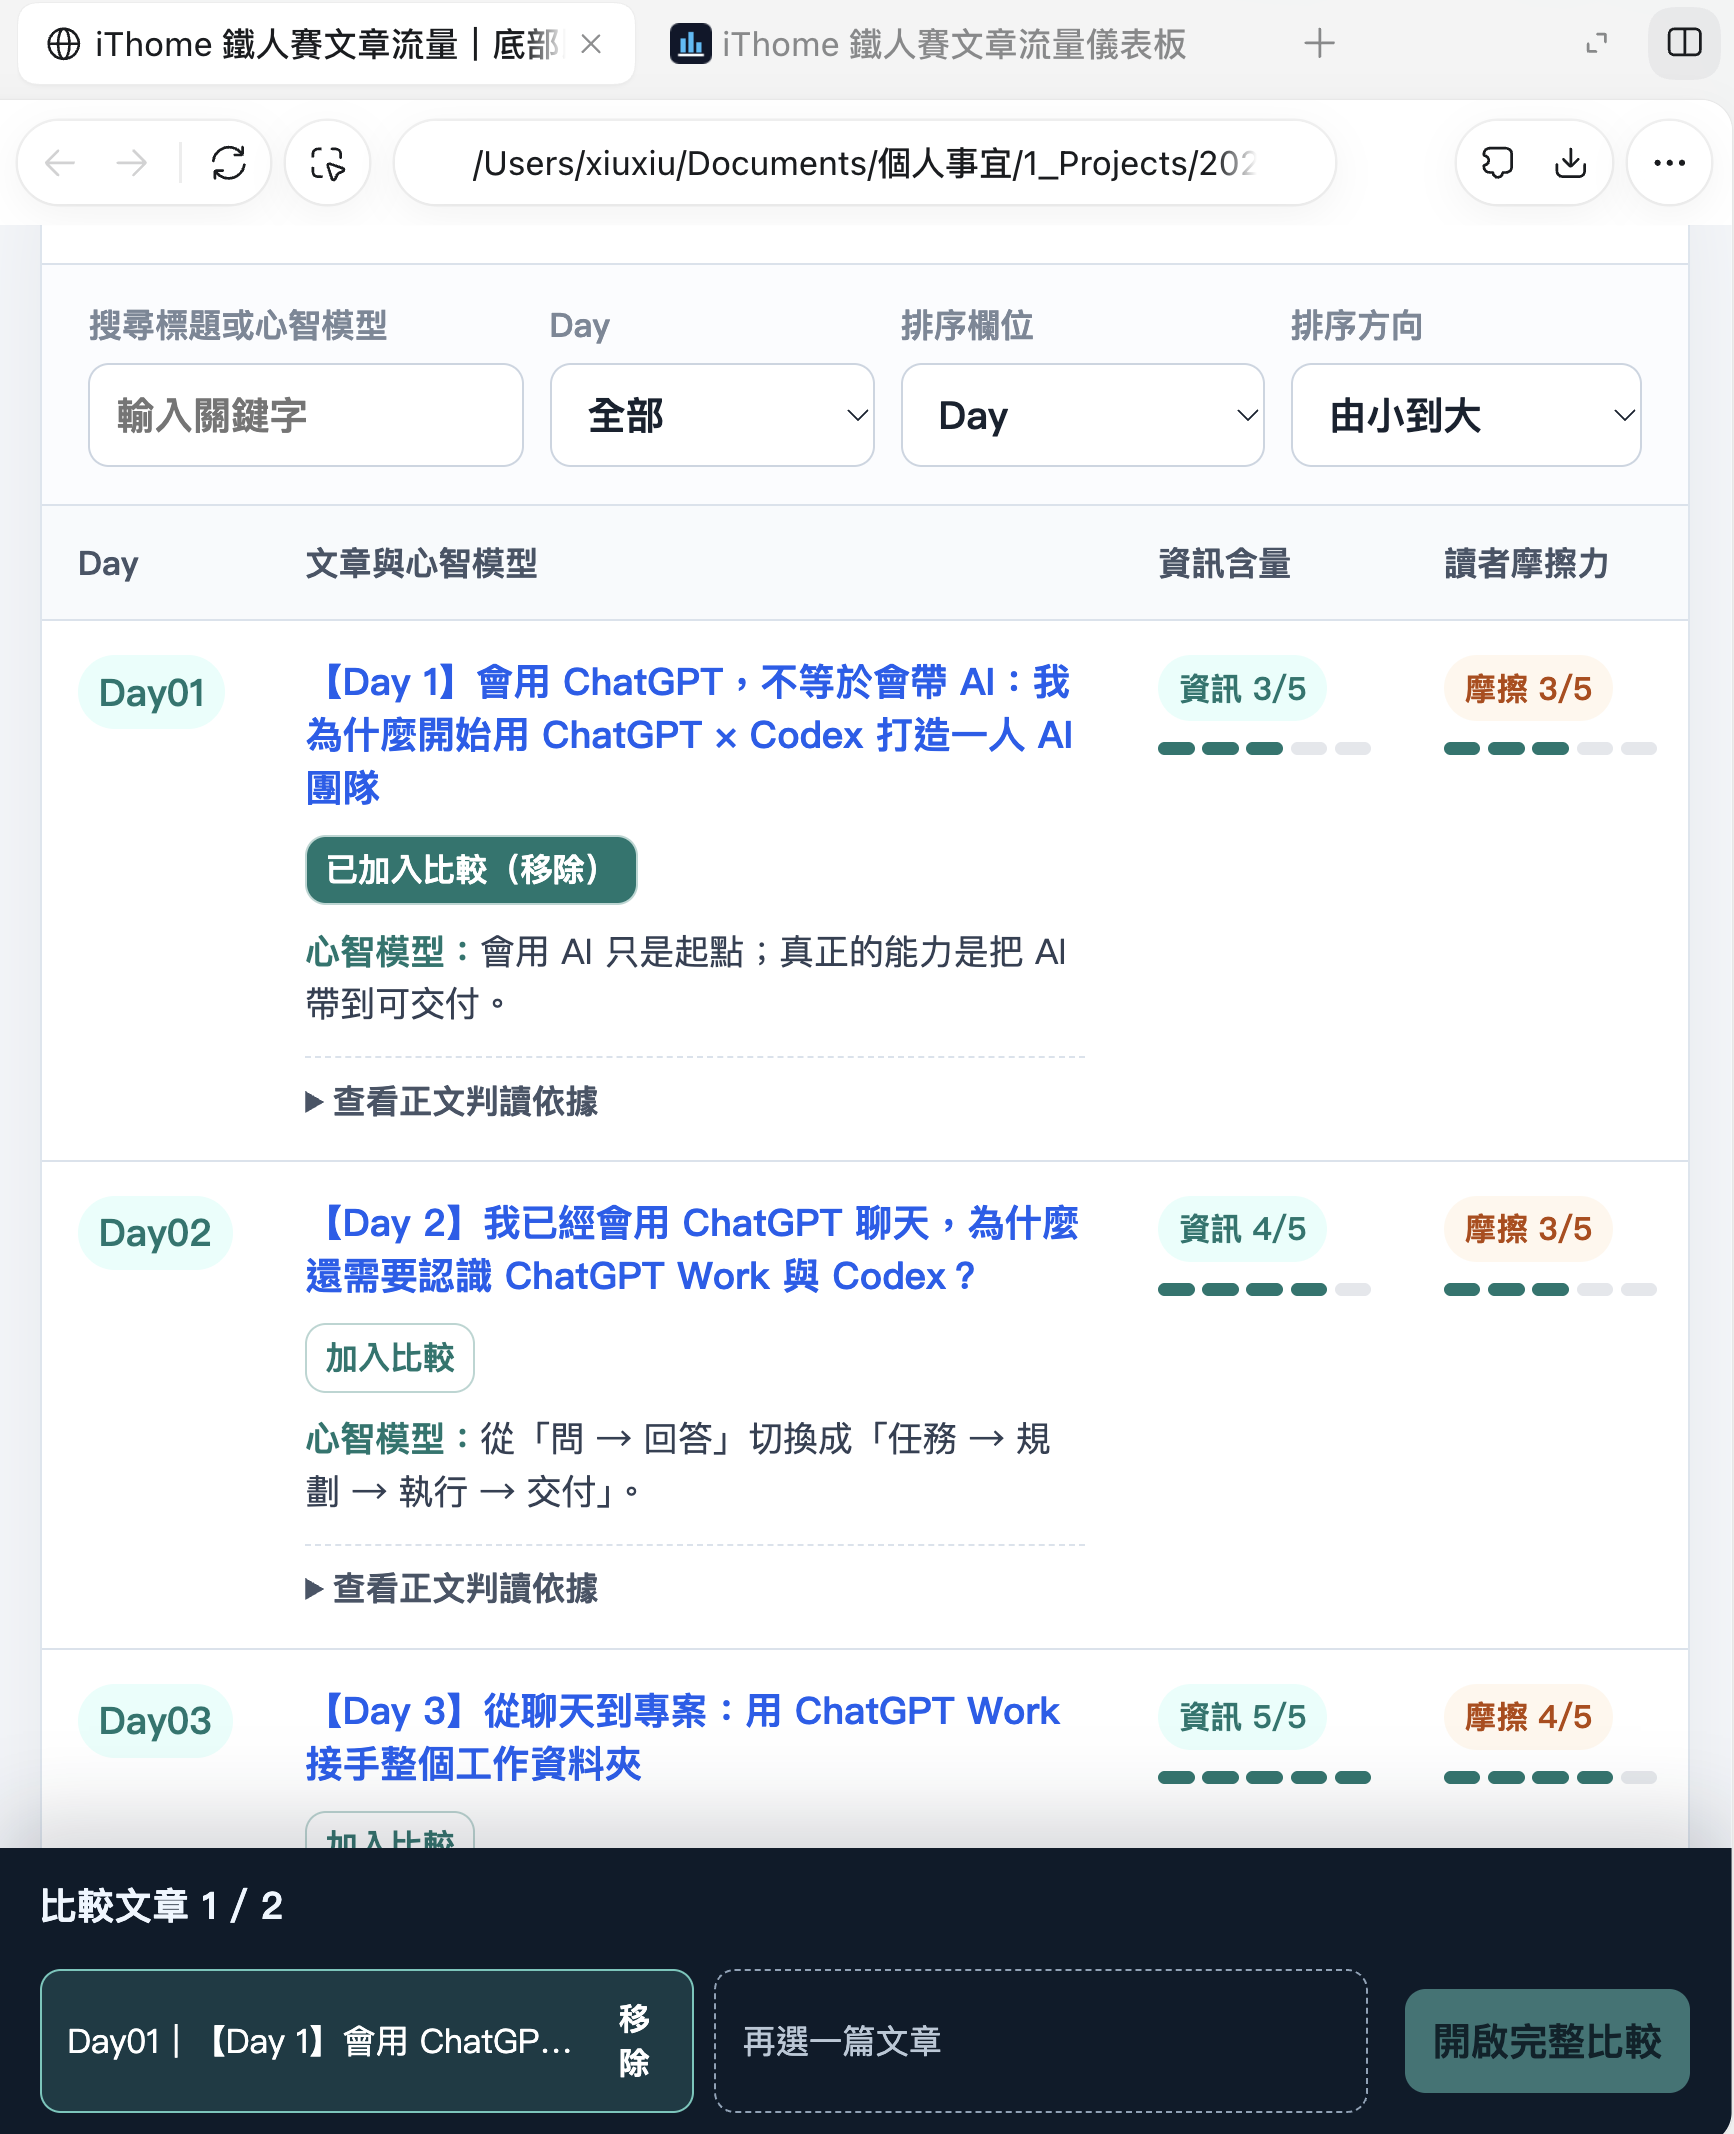This screenshot has height=2134, width=1734.
Task: Click the 摩擦 4/5 badge for Day03
Action: pos(1528,1717)
